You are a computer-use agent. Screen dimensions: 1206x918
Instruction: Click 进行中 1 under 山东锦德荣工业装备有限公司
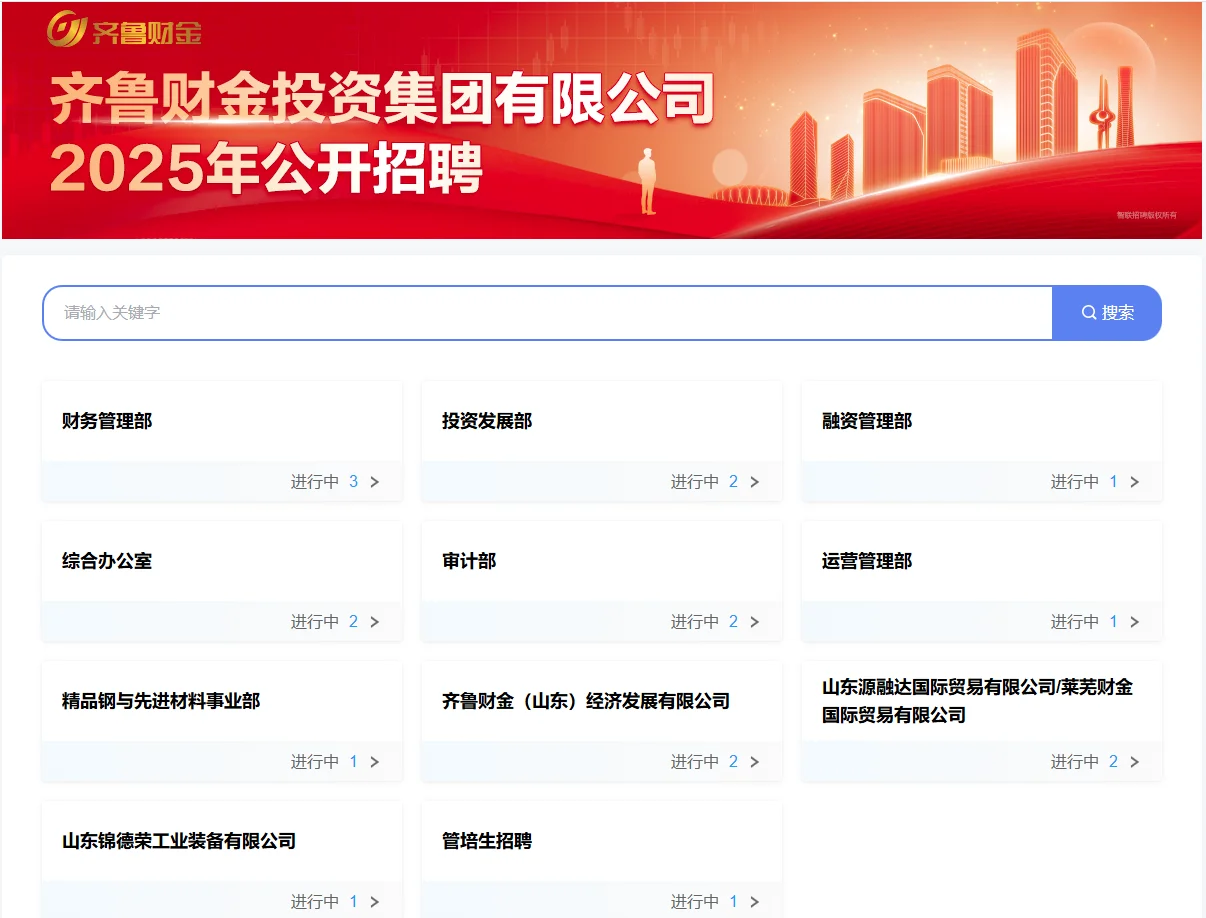pos(325,902)
